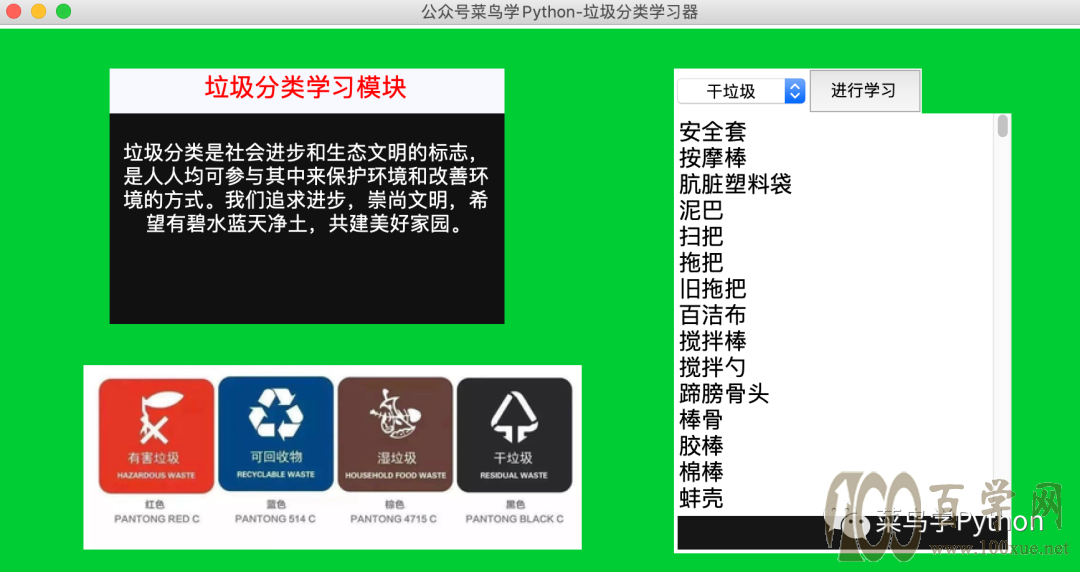Open the 干垃圾 category dropdown
Viewport: 1080px width, 572px height.
coord(741,91)
